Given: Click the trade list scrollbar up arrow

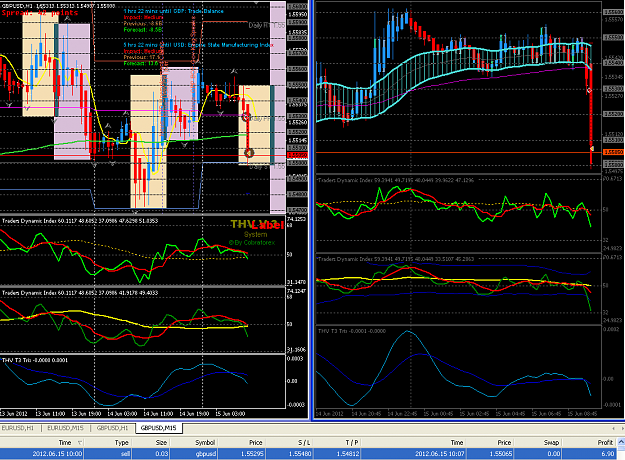Looking at the screenshot, I should coord(621,442).
